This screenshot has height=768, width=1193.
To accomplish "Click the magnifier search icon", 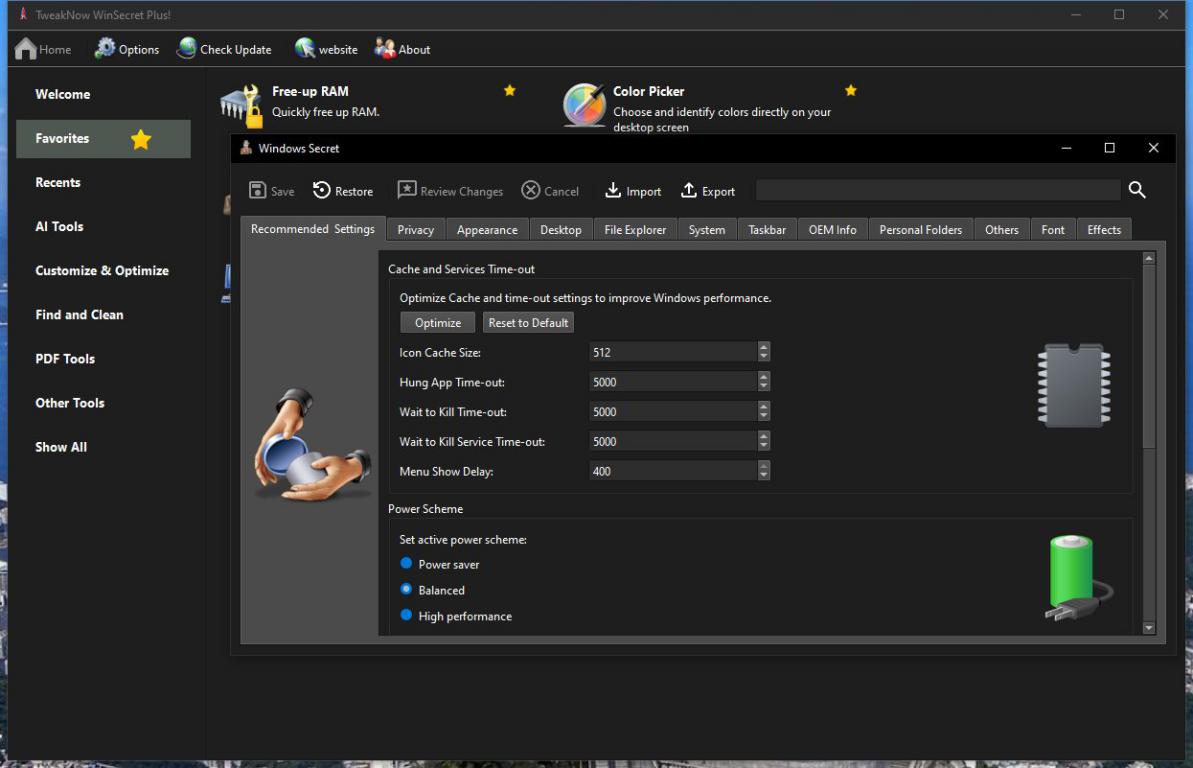I will click(1137, 190).
